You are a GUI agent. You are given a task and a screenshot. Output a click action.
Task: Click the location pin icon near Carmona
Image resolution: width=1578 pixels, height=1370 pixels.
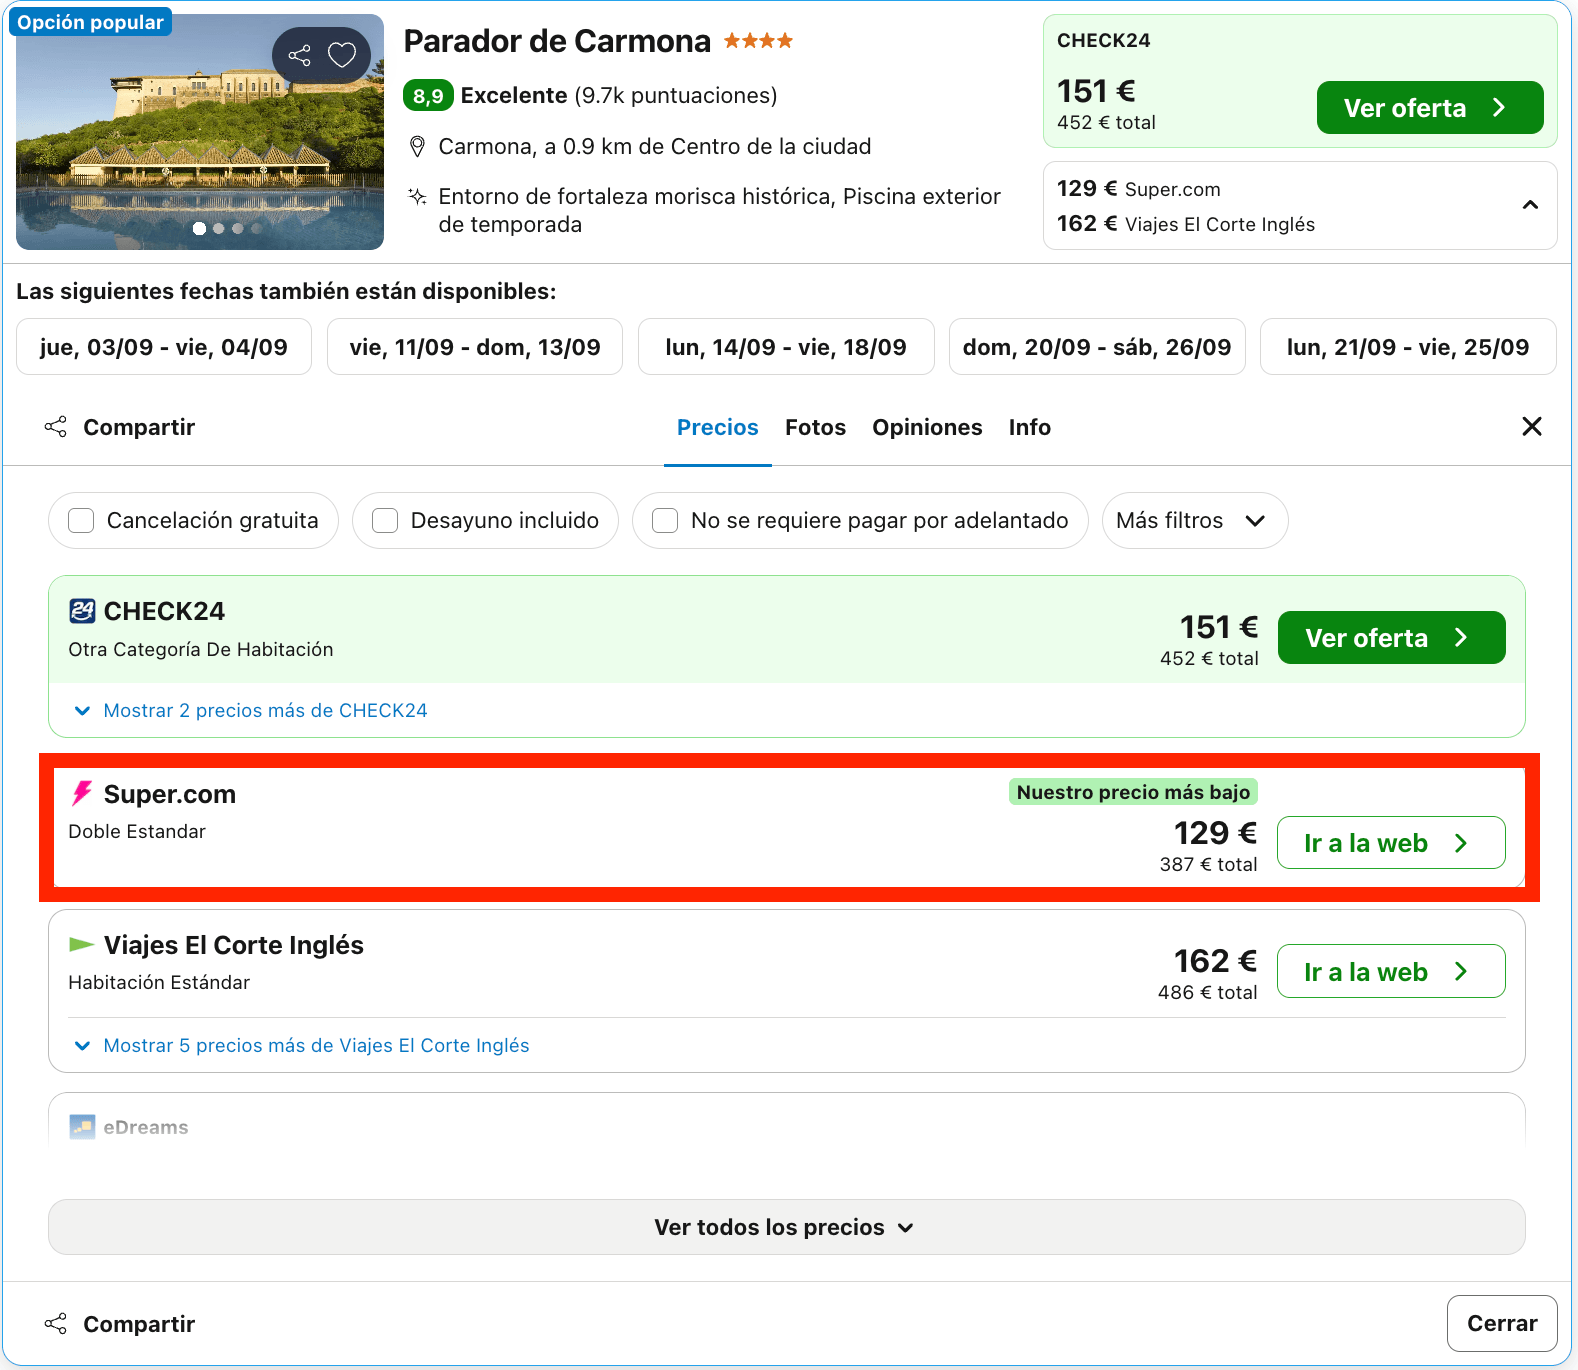point(418,147)
